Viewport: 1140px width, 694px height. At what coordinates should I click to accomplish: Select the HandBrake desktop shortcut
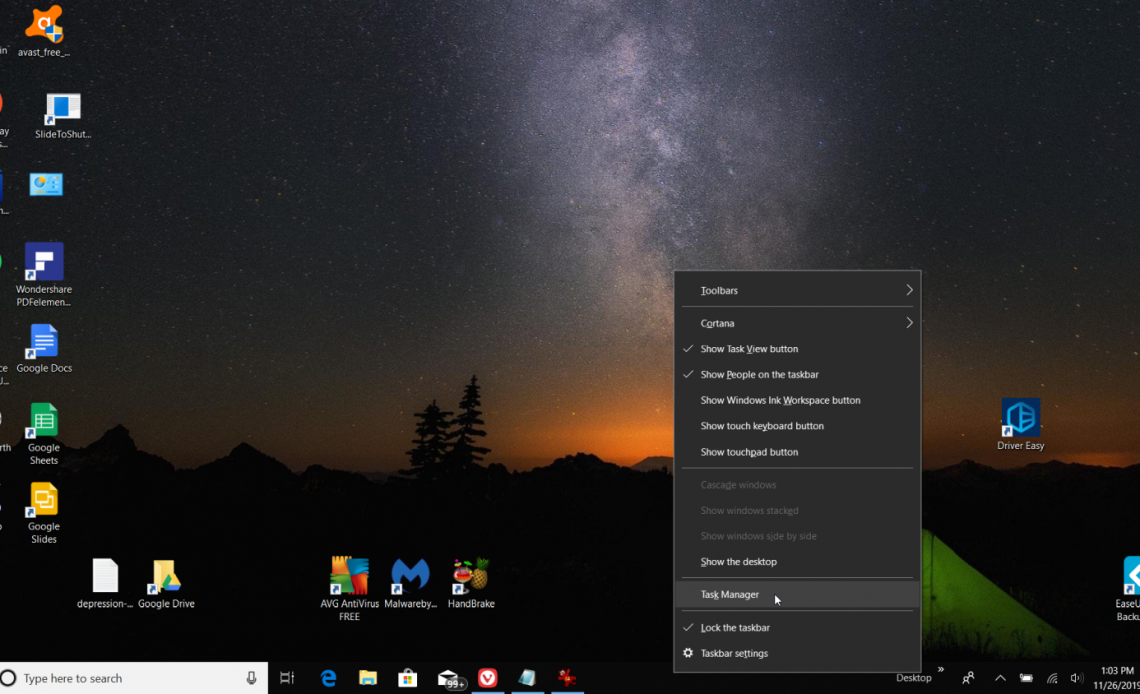click(470, 576)
